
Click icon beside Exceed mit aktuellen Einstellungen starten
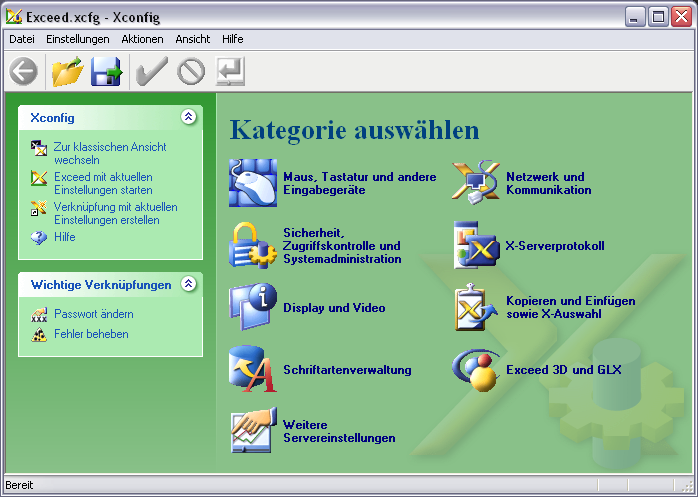[39, 178]
